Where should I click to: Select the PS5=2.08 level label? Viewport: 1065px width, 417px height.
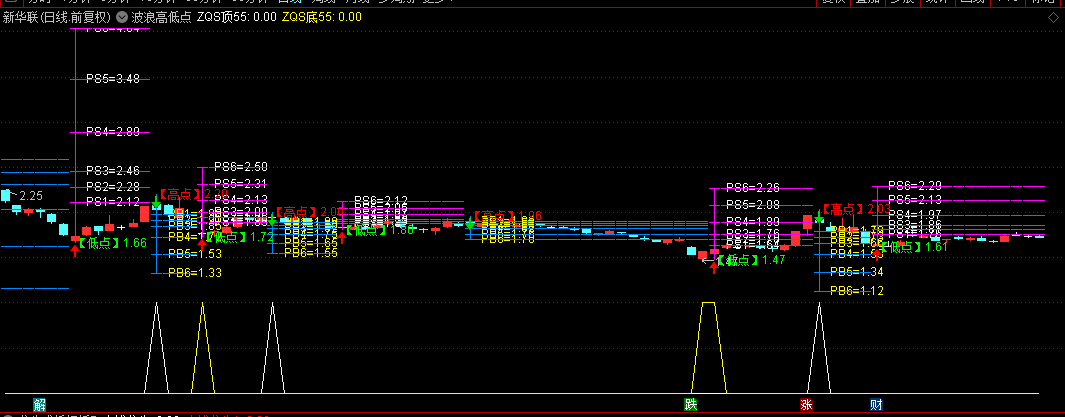tap(753, 204)
